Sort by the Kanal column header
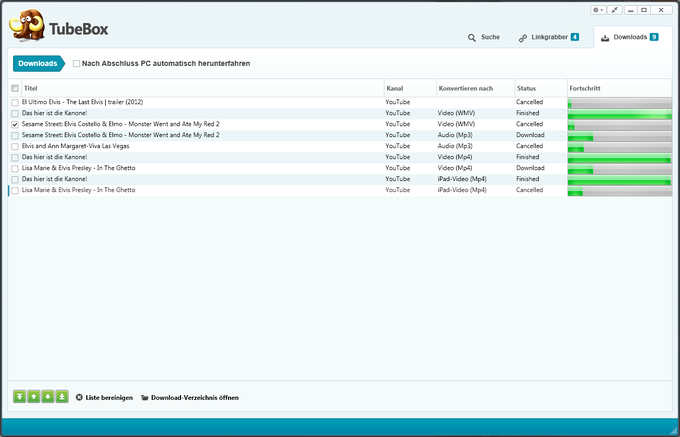Screen dimensions: 680x437 pos(410,88)
